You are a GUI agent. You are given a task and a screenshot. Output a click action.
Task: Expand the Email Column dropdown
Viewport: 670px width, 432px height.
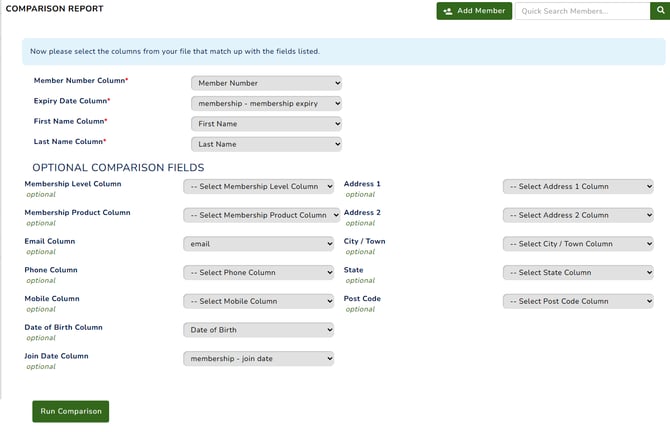pos(258,244)
